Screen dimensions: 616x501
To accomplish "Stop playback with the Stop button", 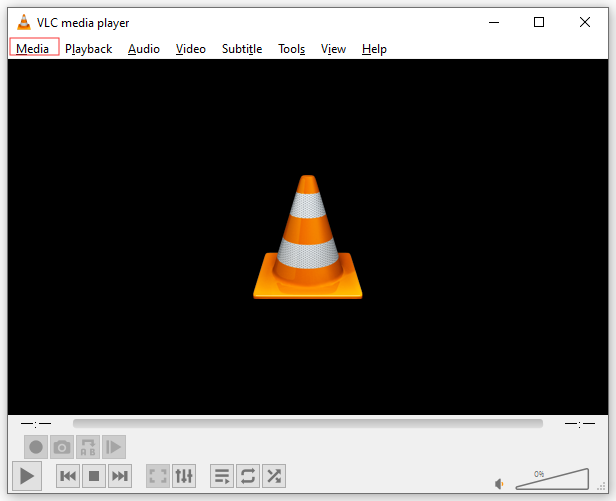I will (94, 476).
